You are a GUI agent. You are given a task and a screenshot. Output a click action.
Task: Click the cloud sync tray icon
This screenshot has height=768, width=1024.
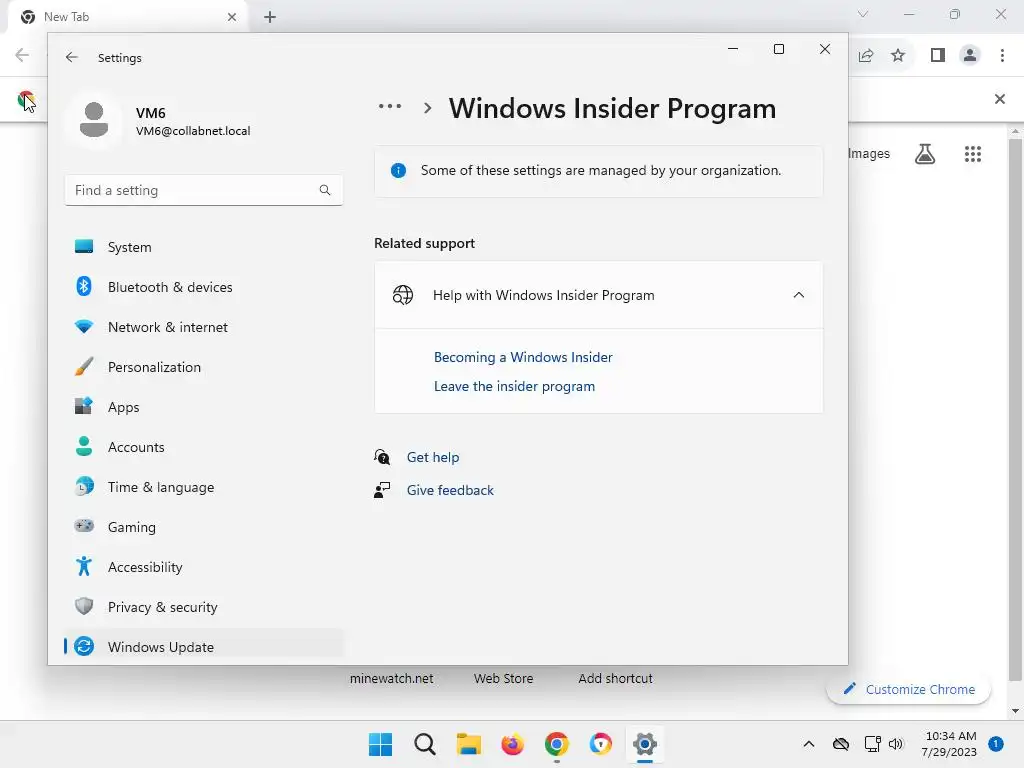tap(841, 744)
